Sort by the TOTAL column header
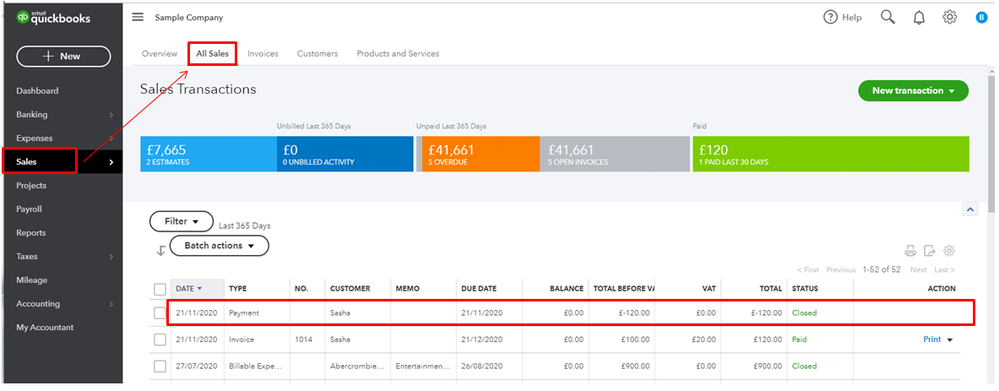This screenshot has height=391, width=999. pyautogui.click(x=770, y=288)
